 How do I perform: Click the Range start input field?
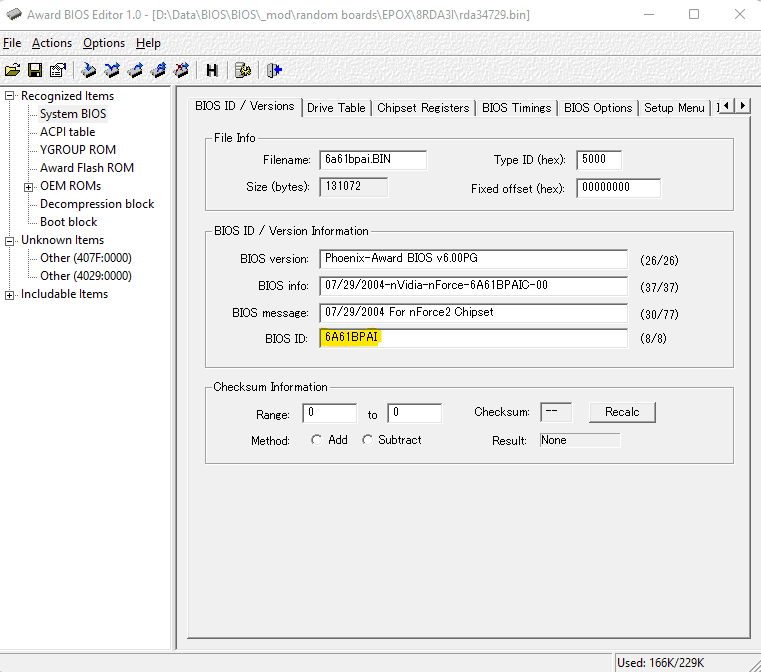[x=330, y=413]
